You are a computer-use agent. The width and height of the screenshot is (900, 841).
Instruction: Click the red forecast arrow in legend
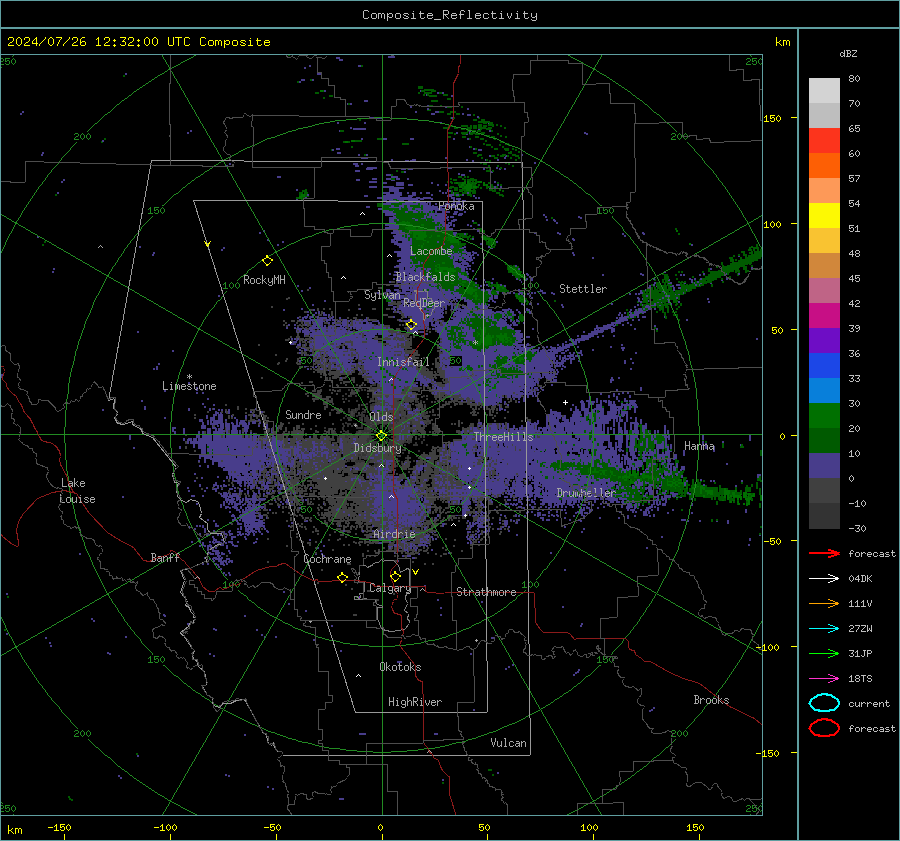pyautogui.click(x=824, y=553)
